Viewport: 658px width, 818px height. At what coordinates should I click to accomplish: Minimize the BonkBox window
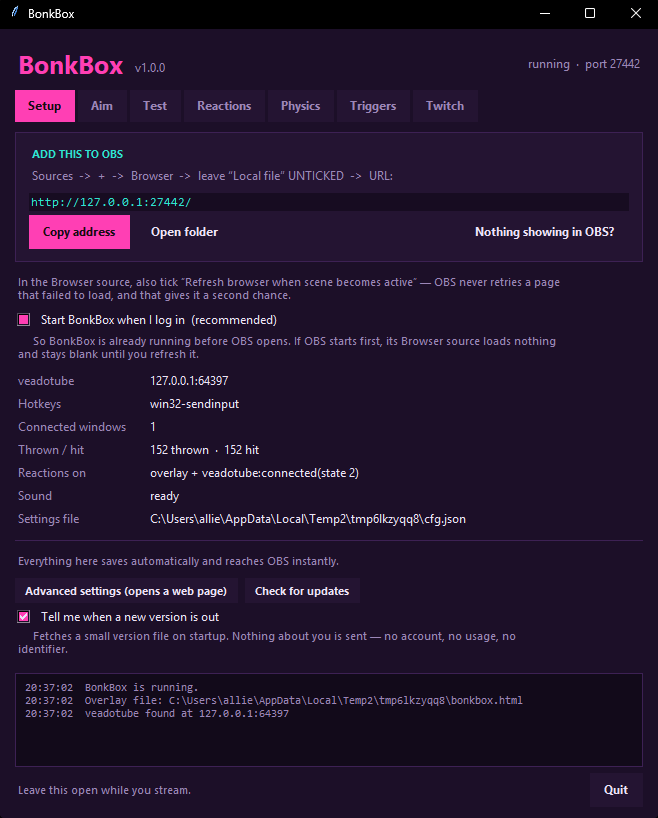point(545,14)
